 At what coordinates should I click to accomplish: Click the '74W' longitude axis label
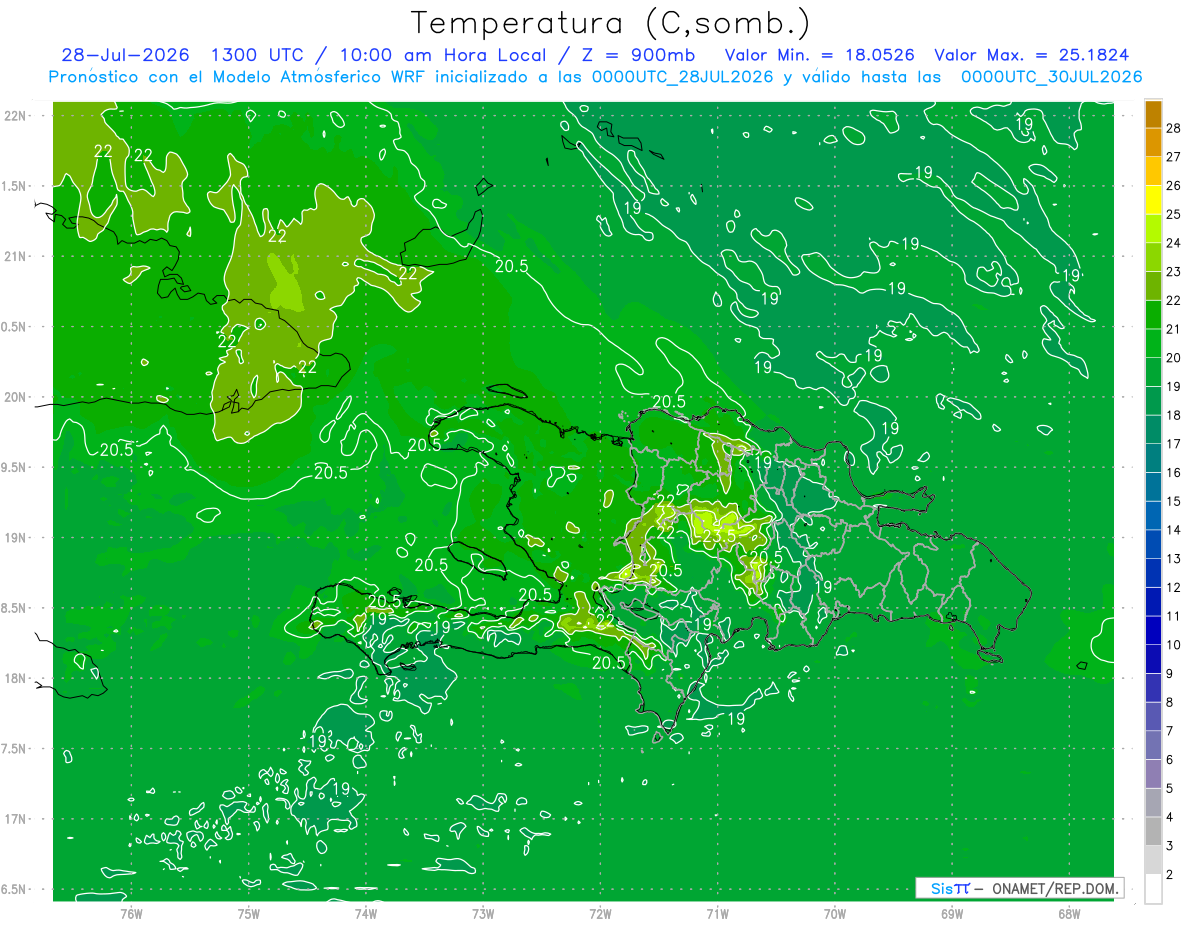[x=366, y=913]
